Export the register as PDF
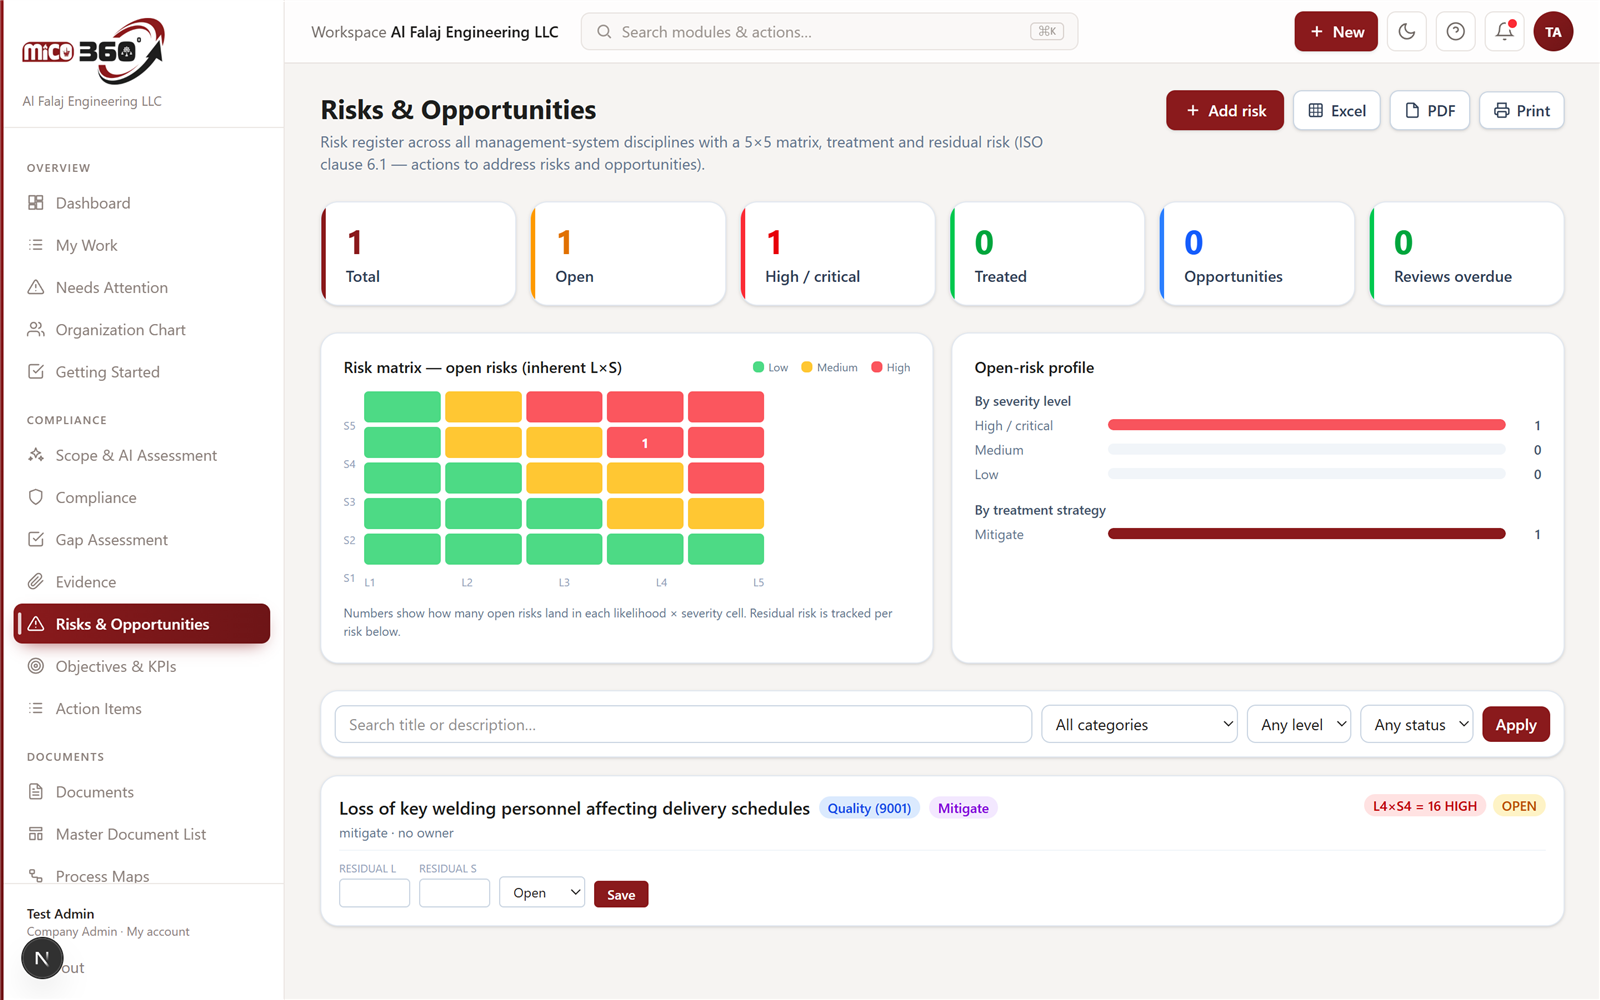The width and height of the screenshot is (1600, 1000). [x=1430, y=110]
